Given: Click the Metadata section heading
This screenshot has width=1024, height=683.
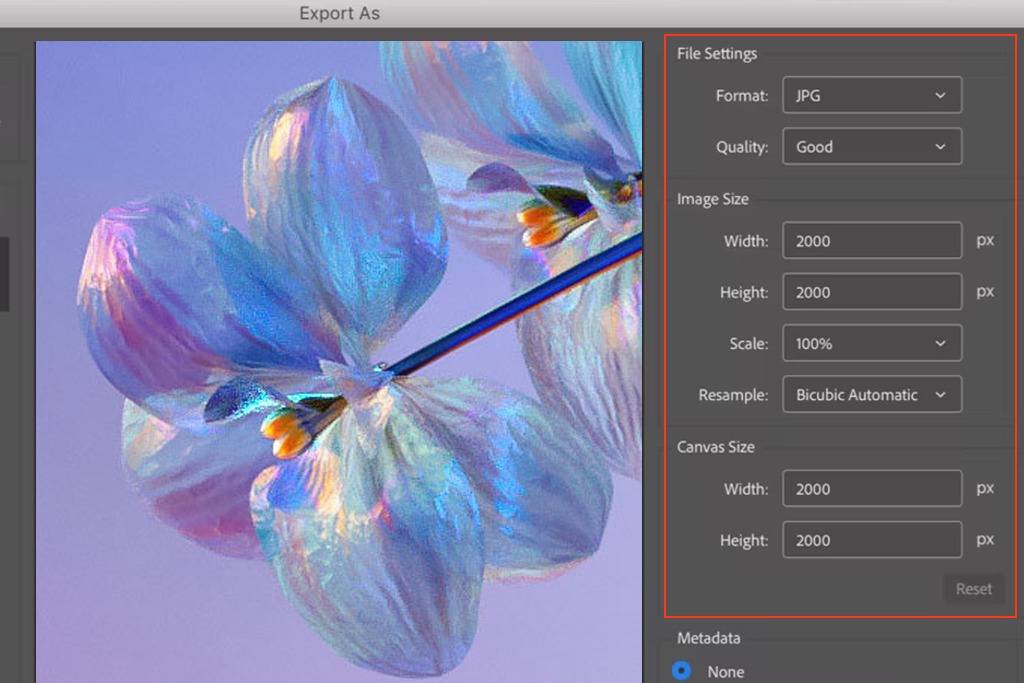Looking at the screenshot, I should coord(708,638).
